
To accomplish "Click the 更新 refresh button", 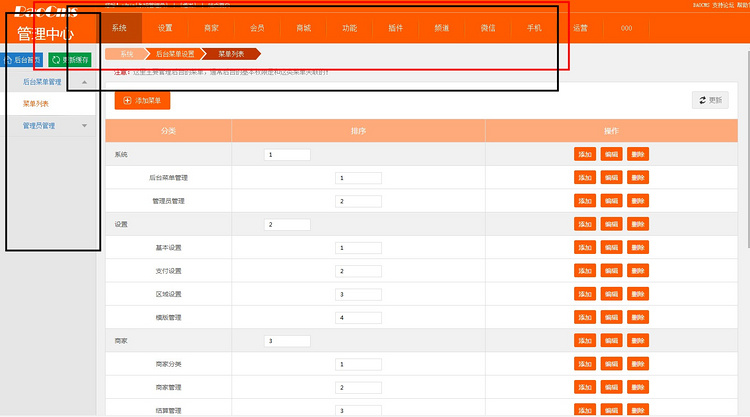I will tap(710, 100).
